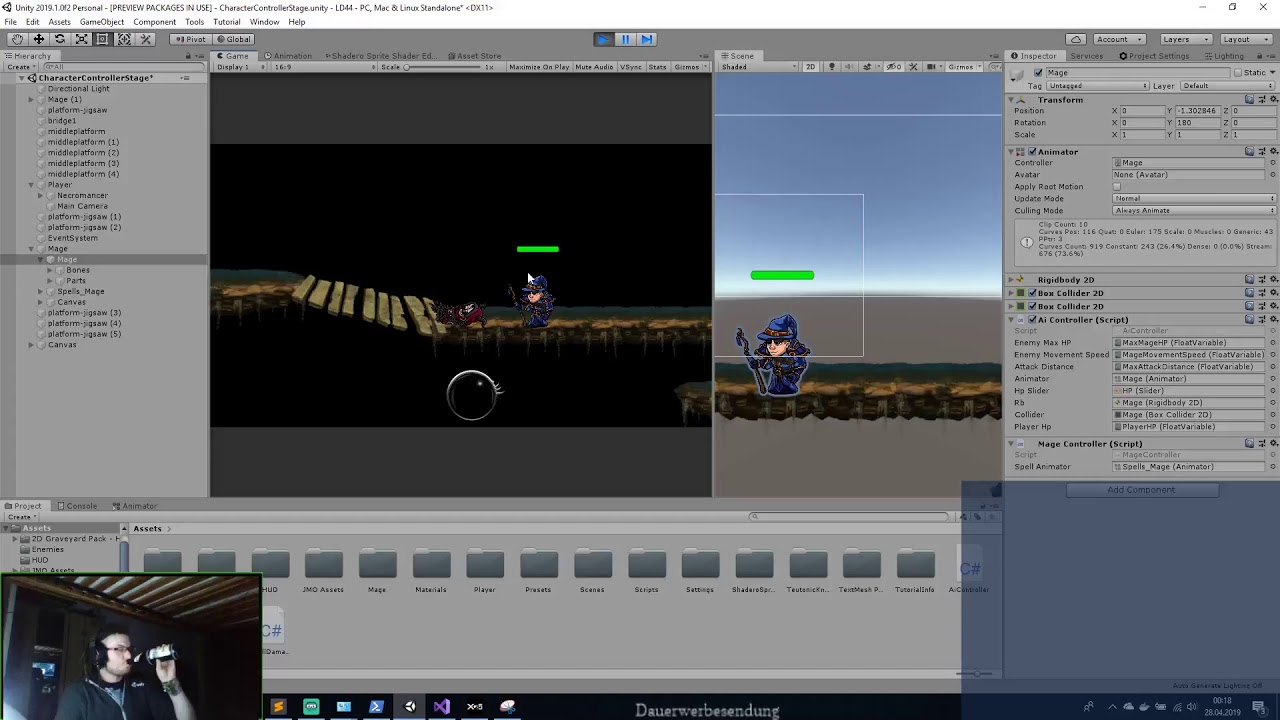
Task: Disable the Ai Controller script checkbox
Action: pos(1032,320)
